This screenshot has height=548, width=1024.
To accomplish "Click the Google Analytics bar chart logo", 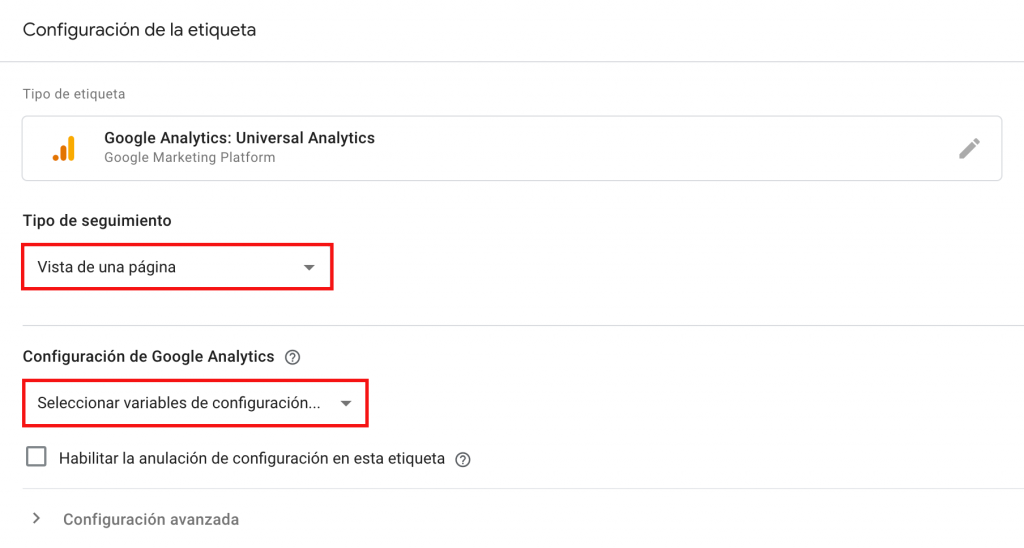I will pyautogui.click(x=63, y=148).
